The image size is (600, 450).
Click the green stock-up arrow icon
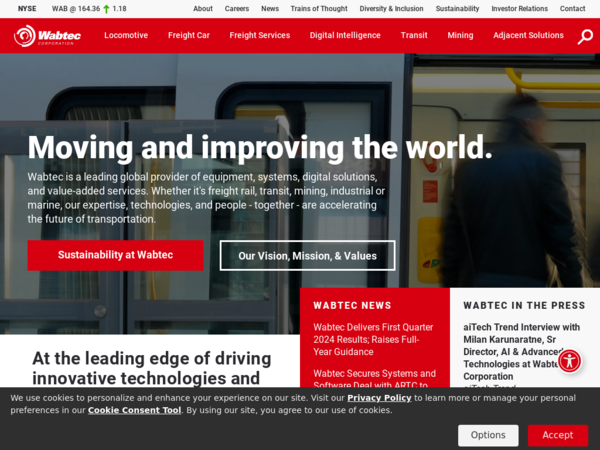[106, 9]
